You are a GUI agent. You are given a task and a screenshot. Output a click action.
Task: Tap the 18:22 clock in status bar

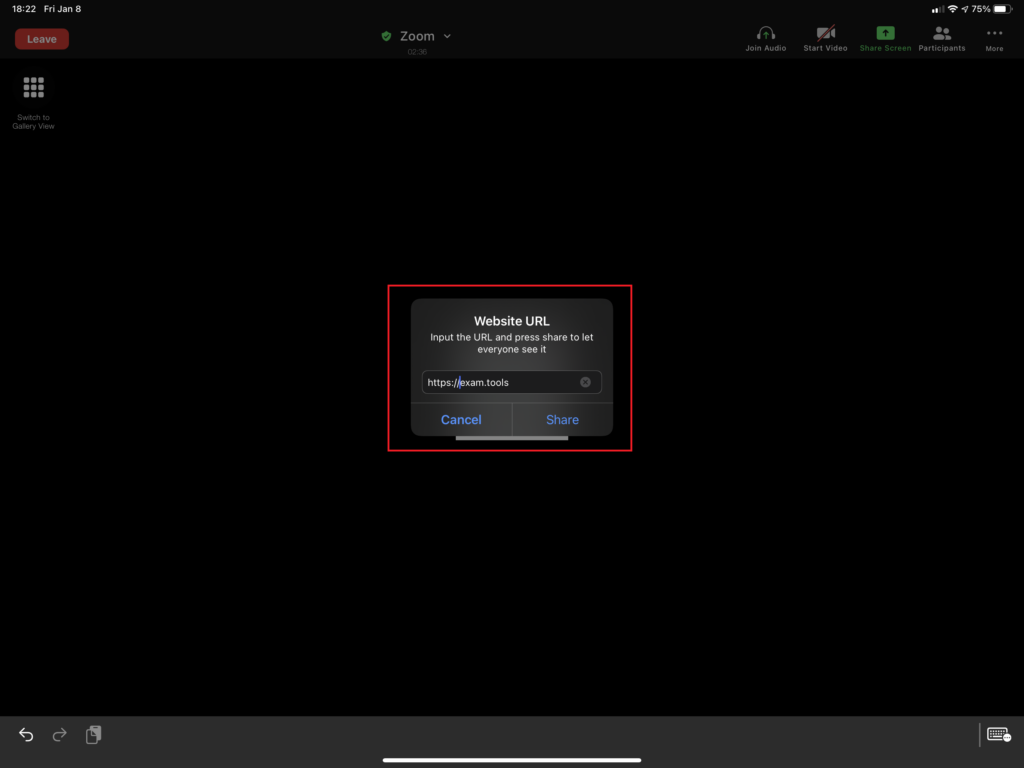pos(24,9)
